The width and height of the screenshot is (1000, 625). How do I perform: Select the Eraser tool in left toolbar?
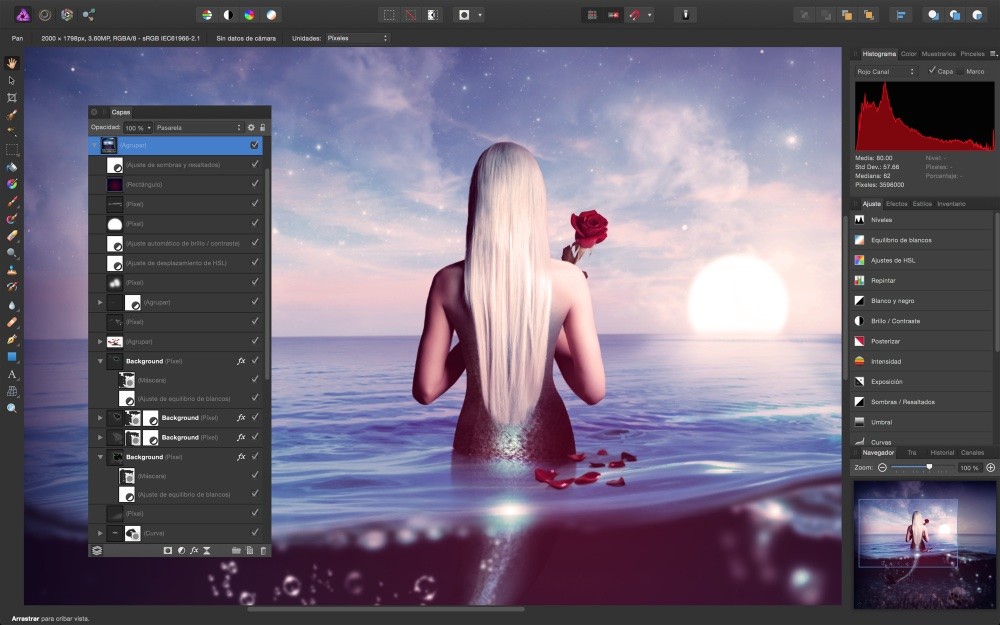[x=11, y=236]
